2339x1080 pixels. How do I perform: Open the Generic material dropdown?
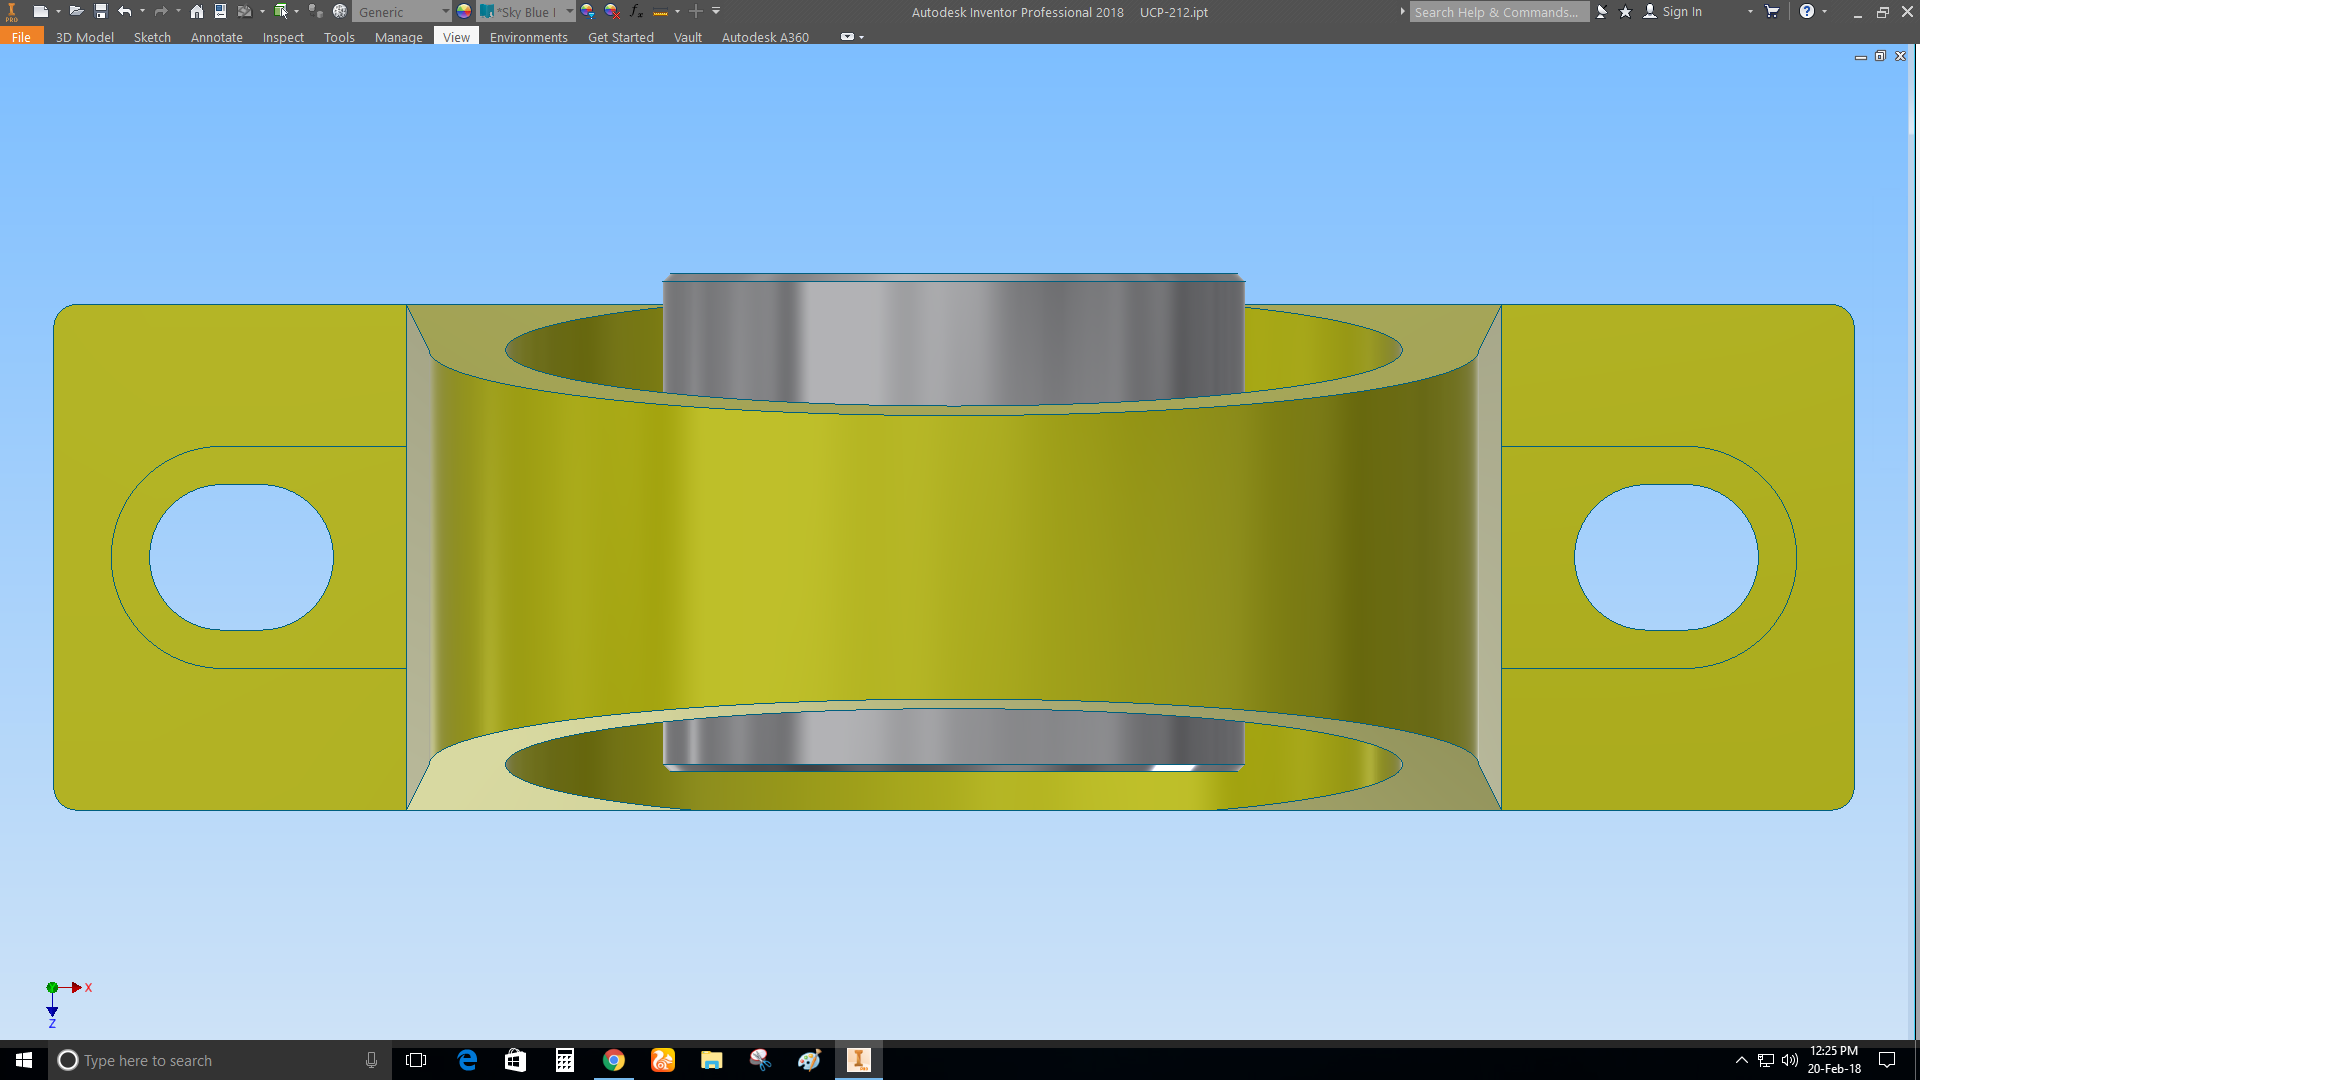(x=445, y=11)
